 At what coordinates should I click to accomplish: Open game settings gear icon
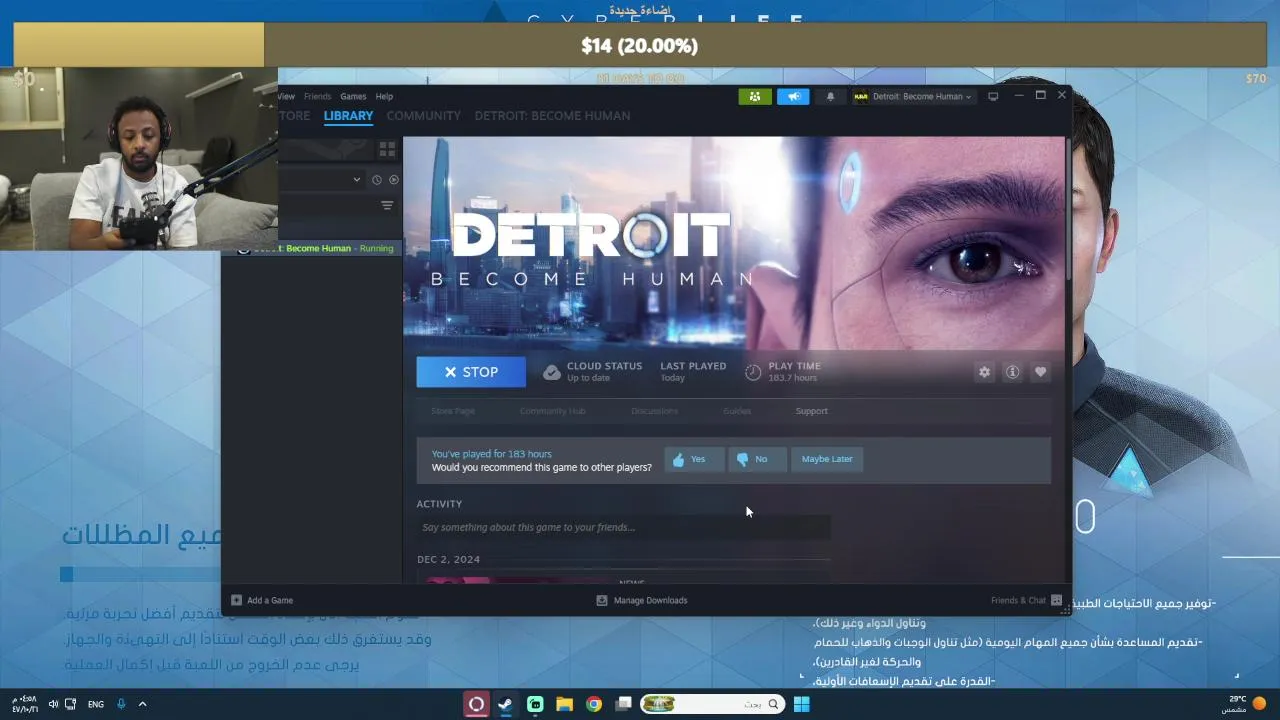tap(984, 372)
